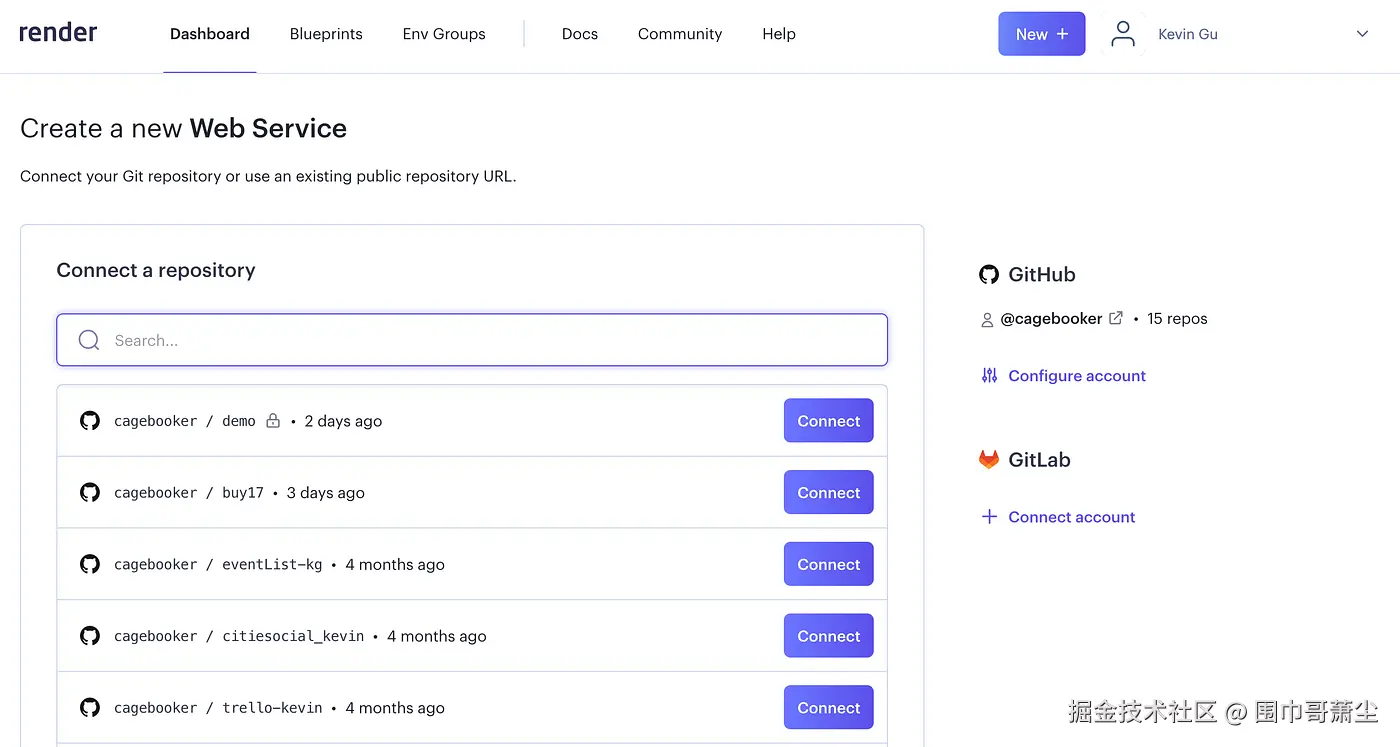Click the render logo

coord(58,33)
